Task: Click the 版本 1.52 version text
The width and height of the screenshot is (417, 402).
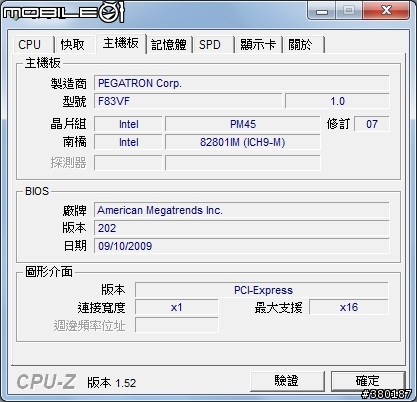Action: click(x=112, y=383)
